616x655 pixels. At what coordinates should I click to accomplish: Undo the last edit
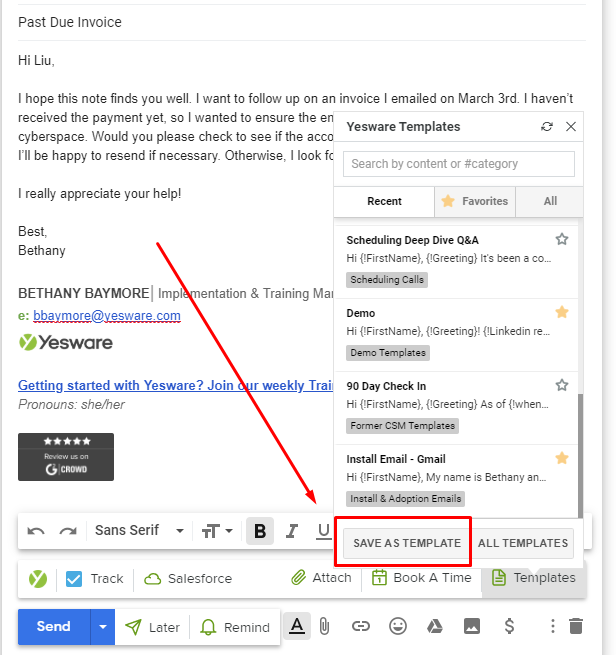tap(37, 530)
